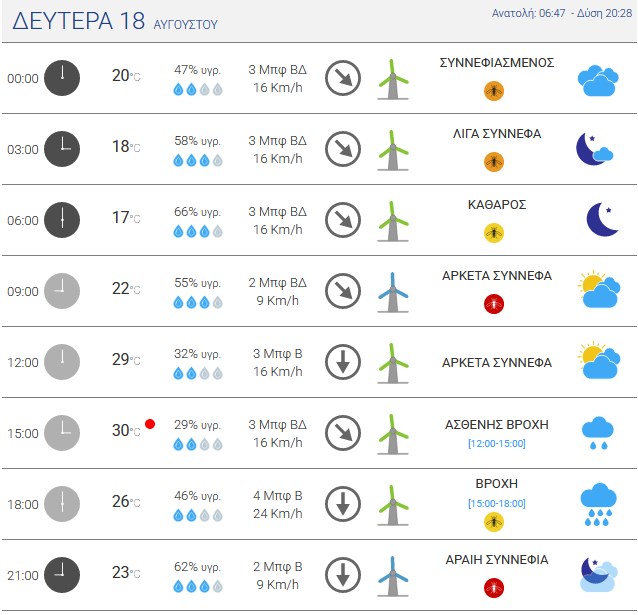Click the clock icon for 00:00
Viewport: 638px width, 615px height.
pos(62,78)
